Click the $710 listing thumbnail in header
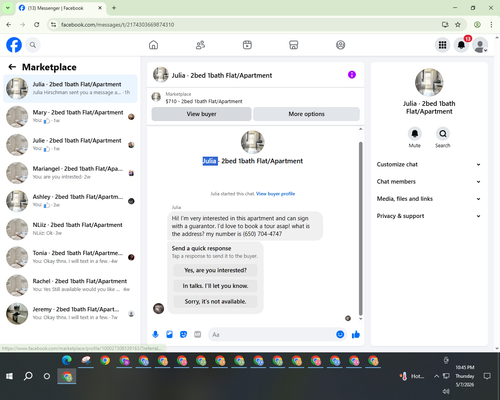Screen dimensions: 500x400 coord(156,97)
